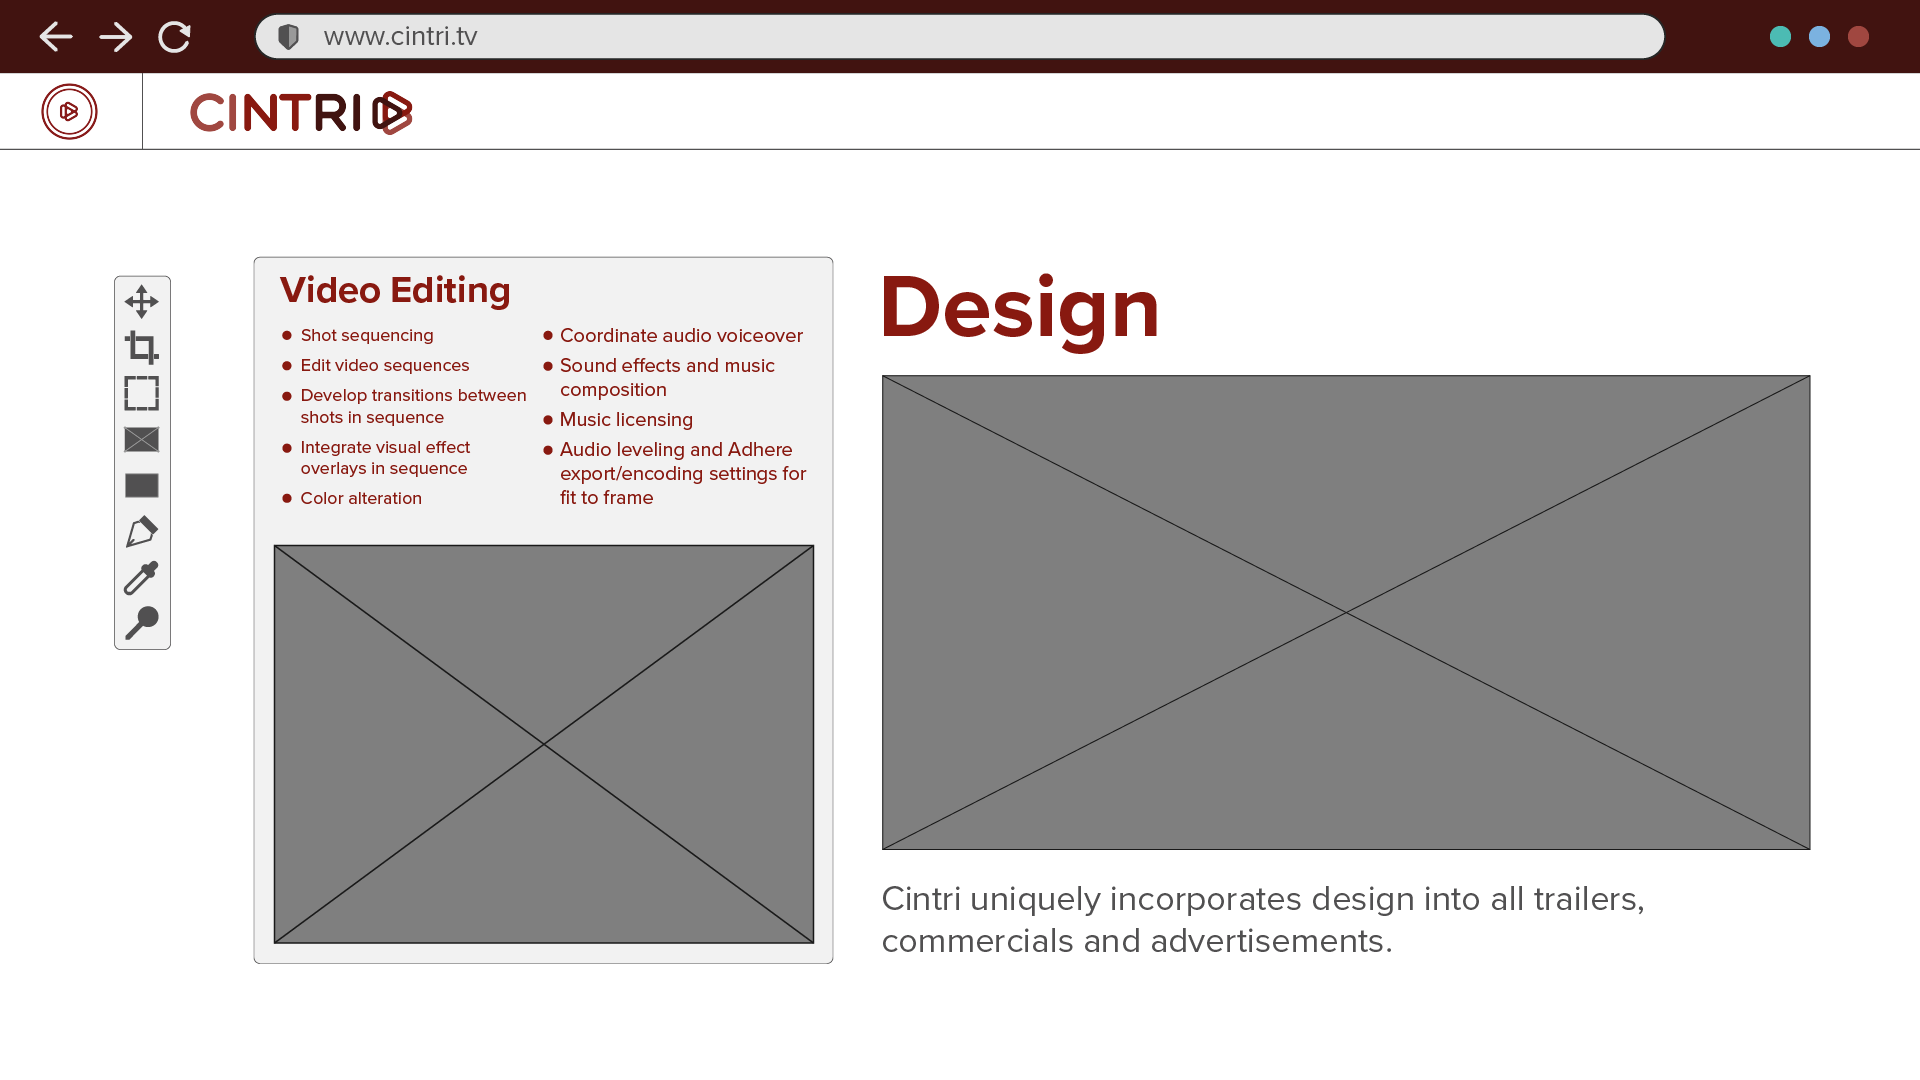Screen dimensions: 1920x1080
Task: Choose the dashed Marquee selection tool
Action: point(141,393)
